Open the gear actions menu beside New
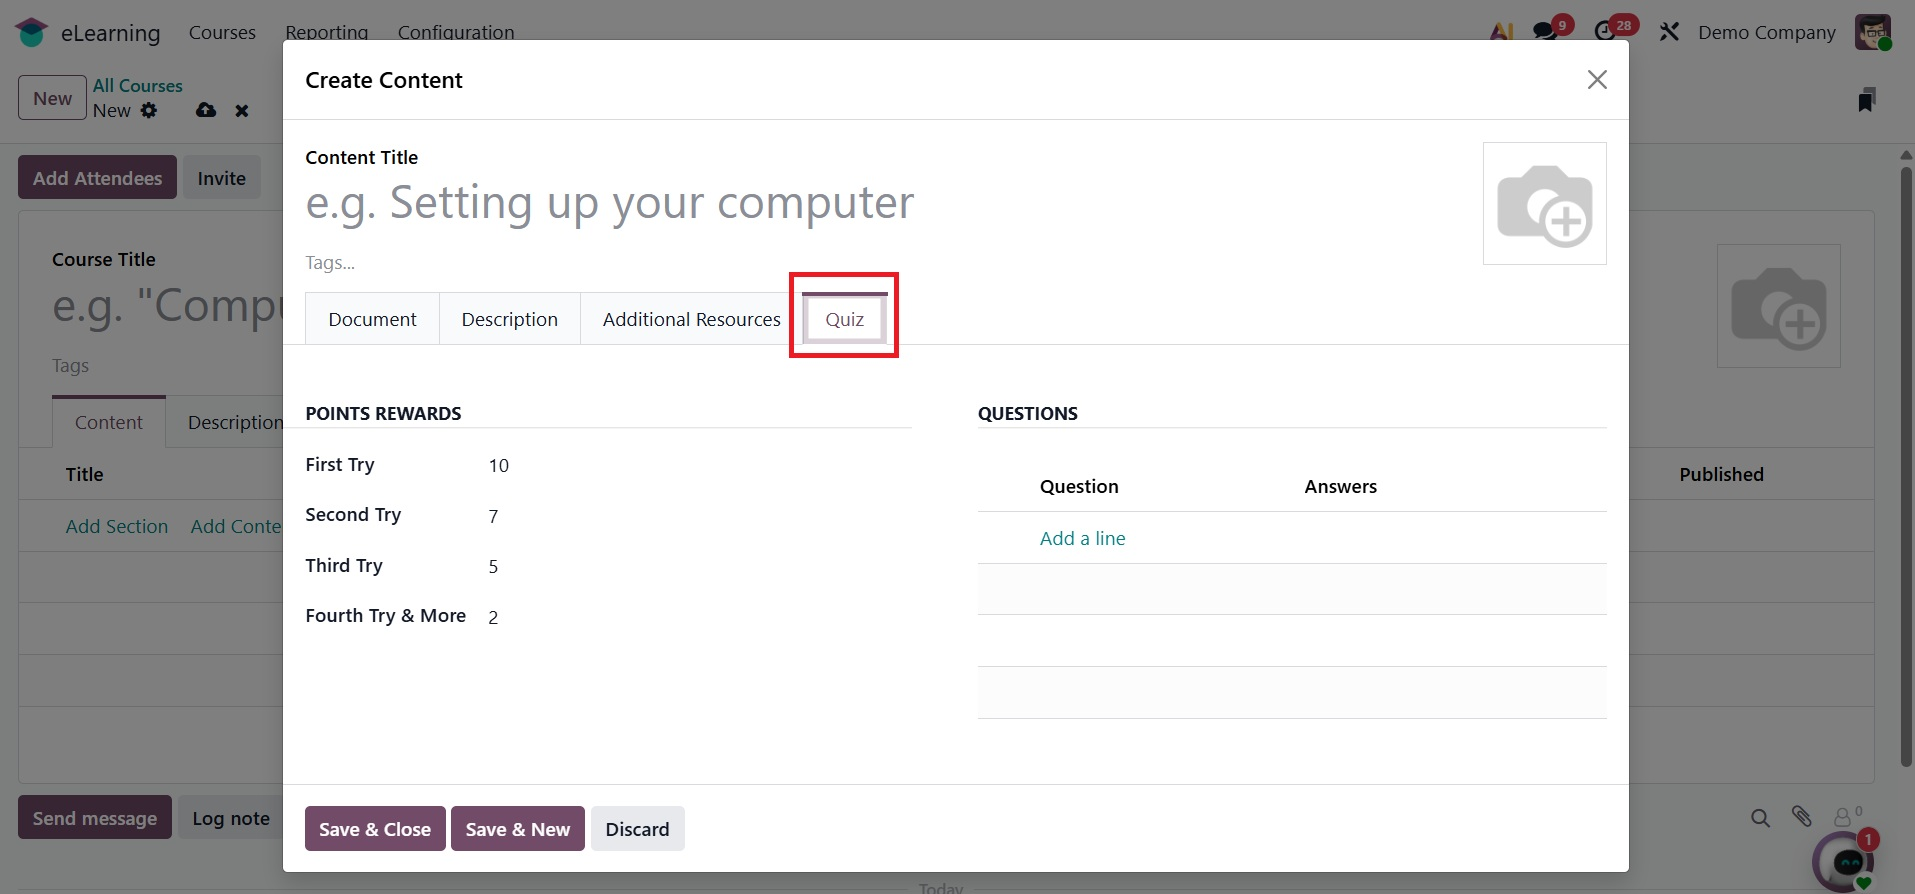The image size is (1915, 894). coord(149,110)
